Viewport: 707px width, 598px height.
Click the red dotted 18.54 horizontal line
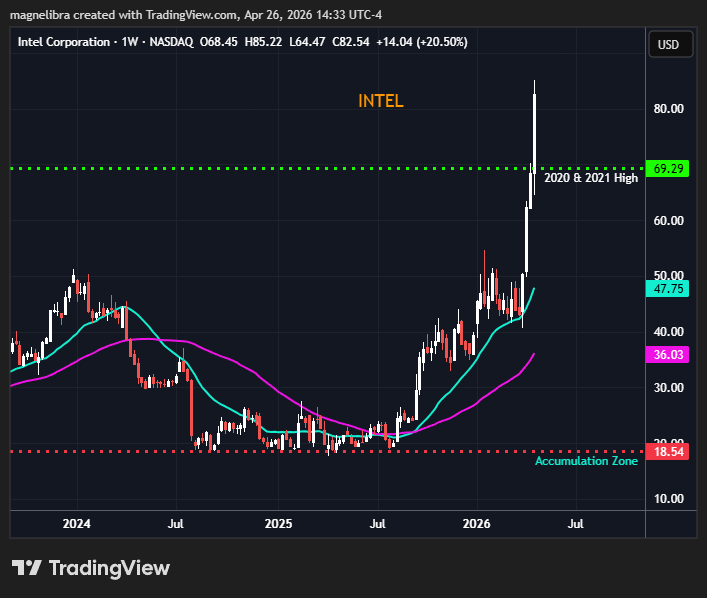(328, 451)
